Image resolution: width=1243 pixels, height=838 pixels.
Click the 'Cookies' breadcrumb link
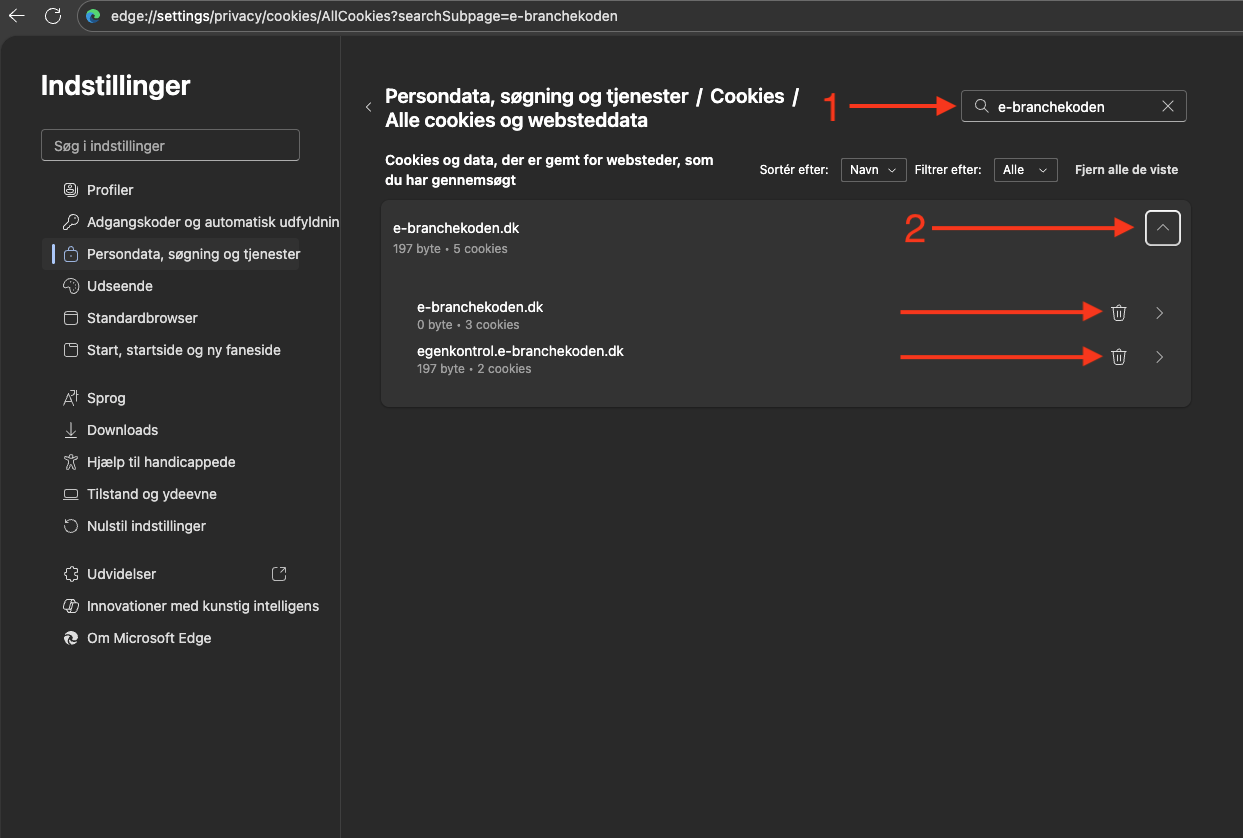click(x=747, y=96)
